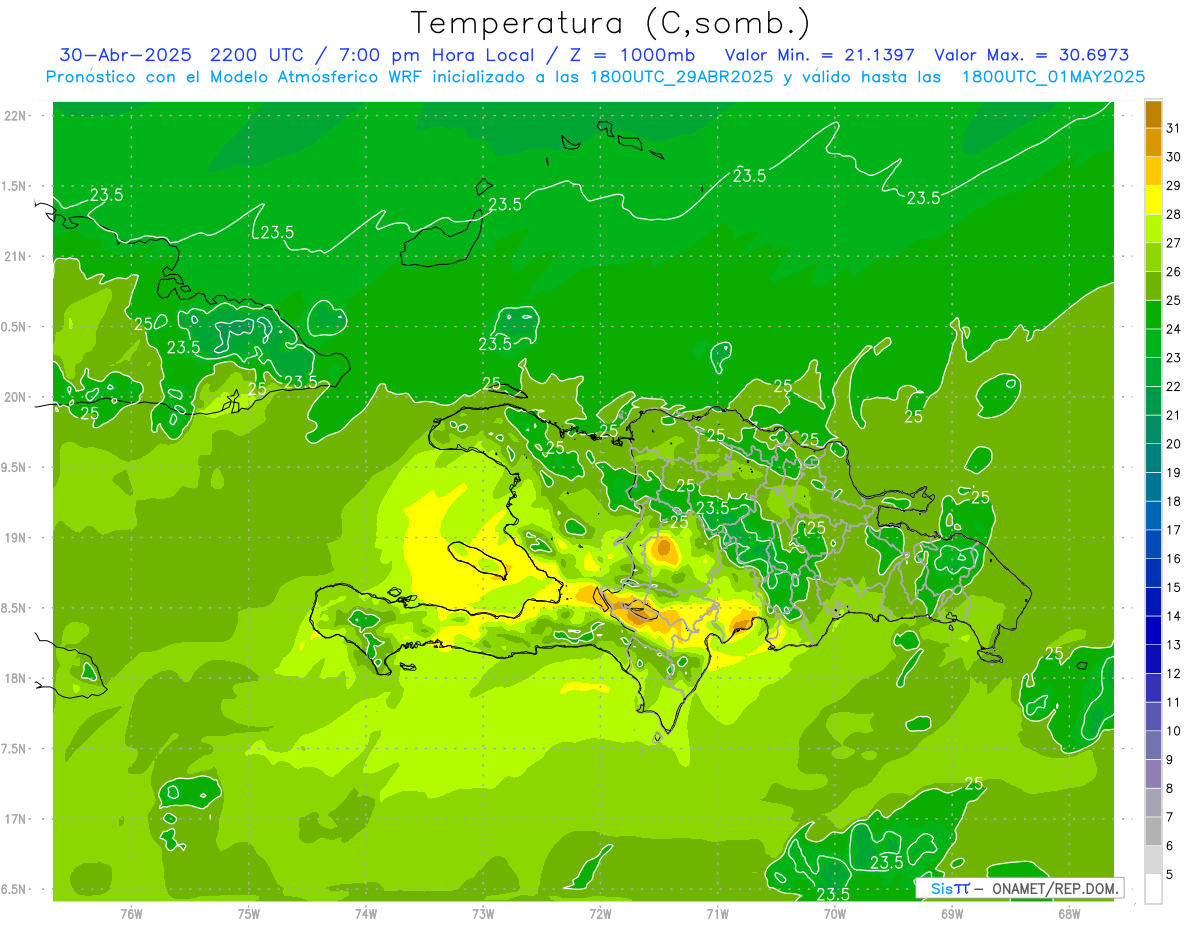The height and width of the screenshot is (927, 1200).
Task: Click legend scale value 24
Action: (1173, 329)
